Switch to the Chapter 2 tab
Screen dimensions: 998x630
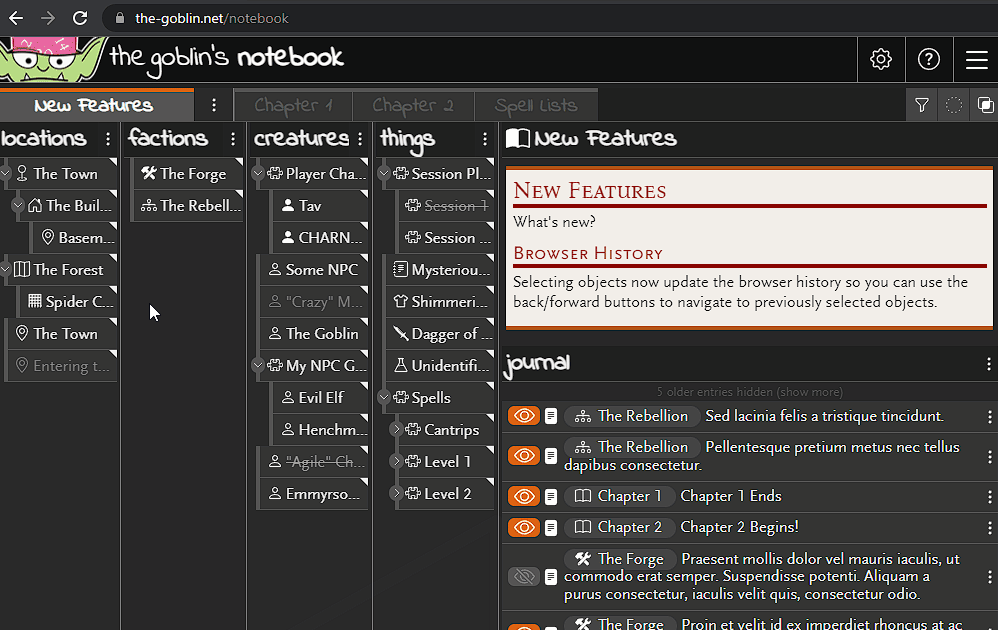coord(413,106)
